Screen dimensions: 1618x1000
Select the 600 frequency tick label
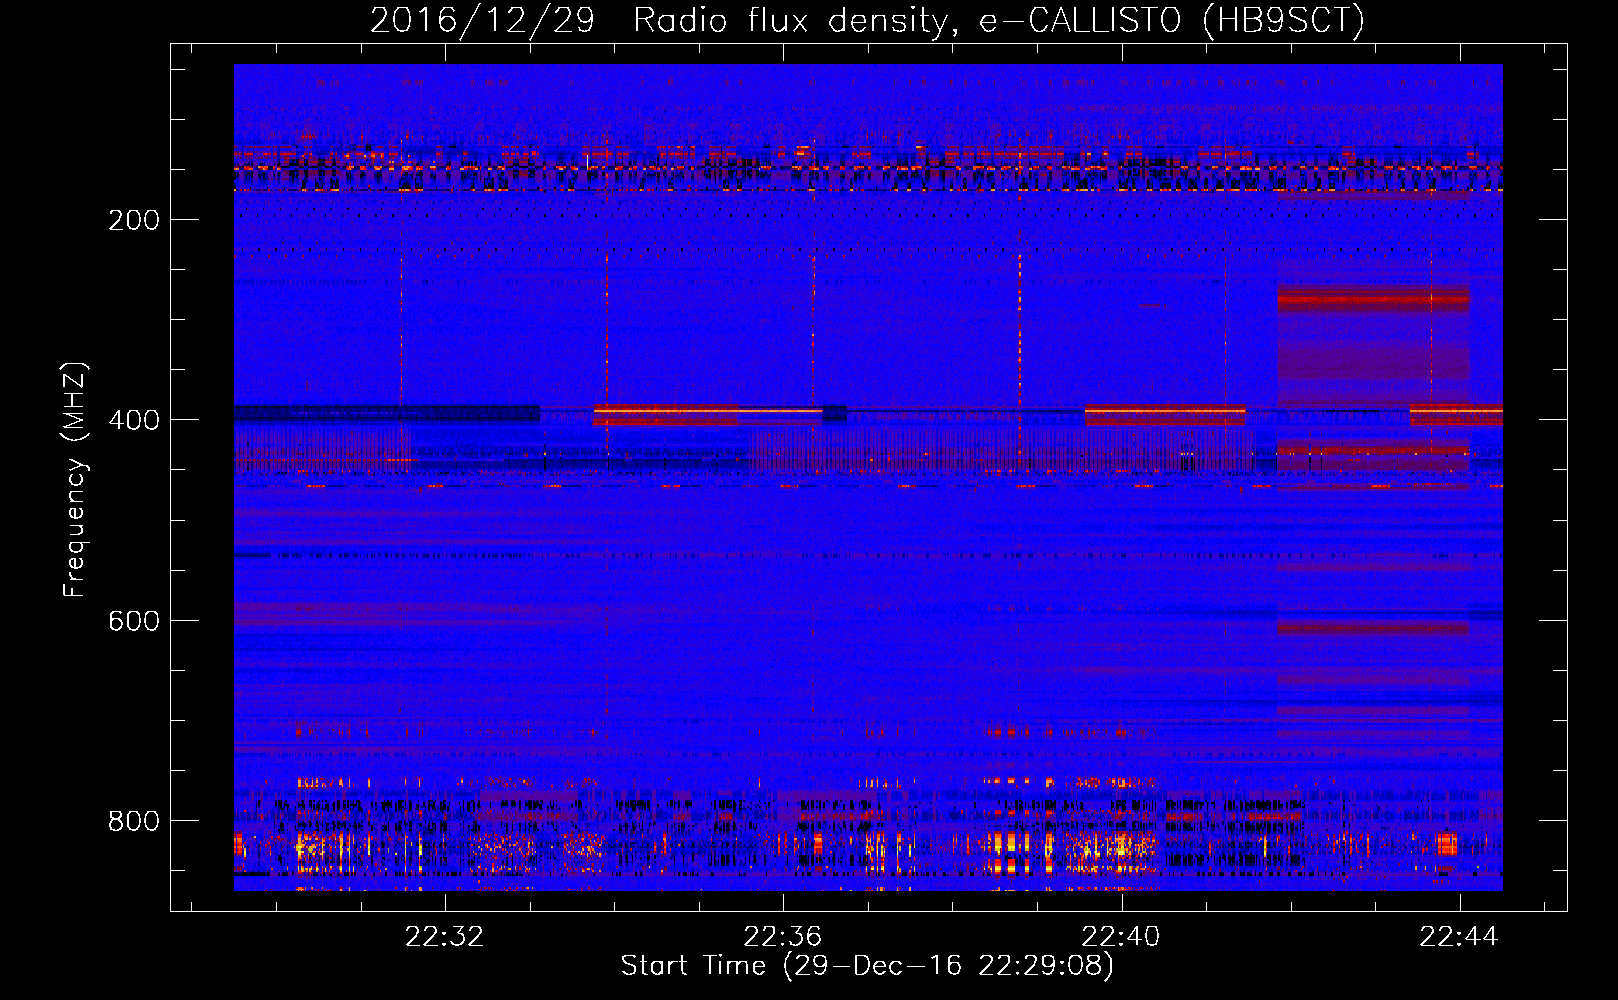pyautogui.click(x=134, y=621)
